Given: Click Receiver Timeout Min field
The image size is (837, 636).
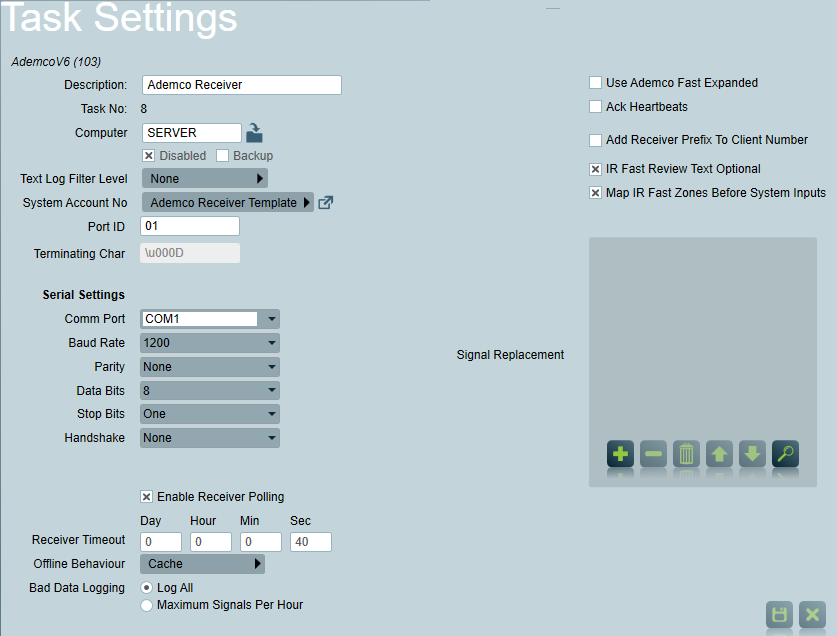Looking at the screenshot, I should coord(261,542).
